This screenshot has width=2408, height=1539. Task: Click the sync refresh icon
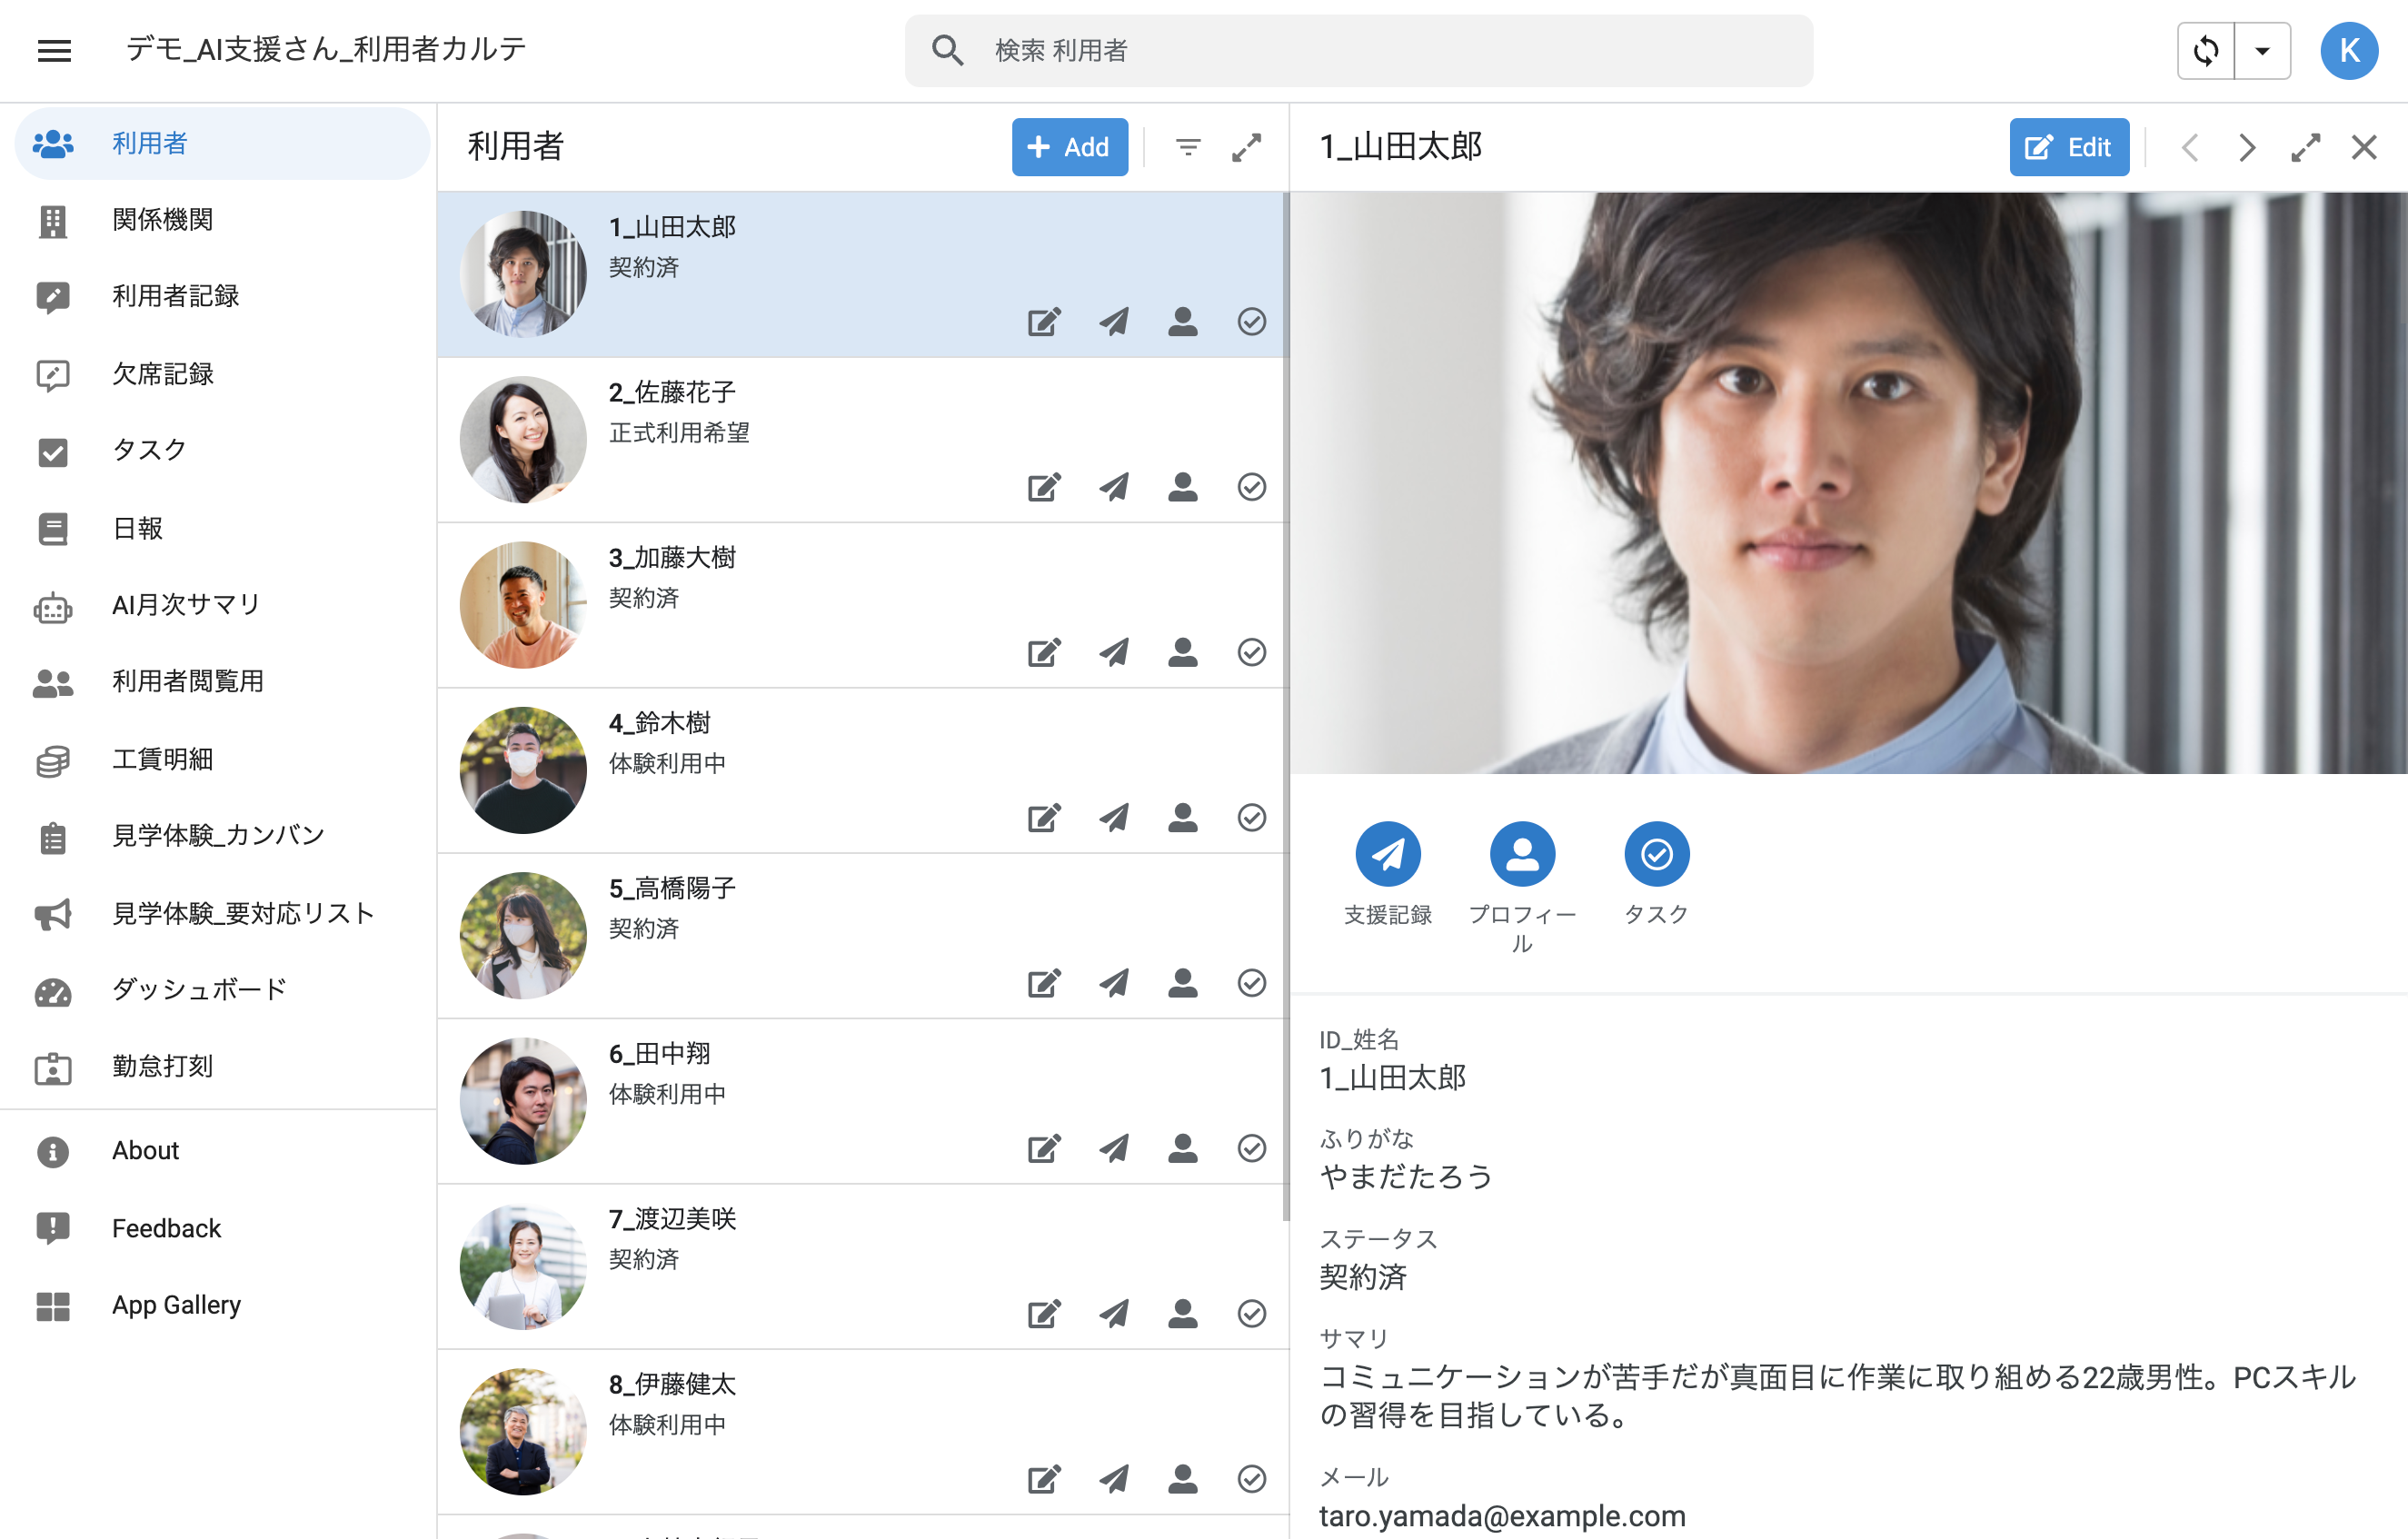click(2205, 50)
